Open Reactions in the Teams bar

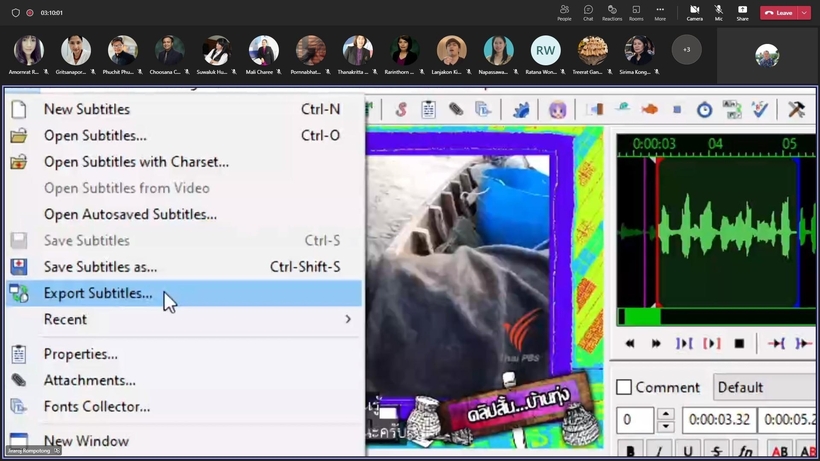click(x=612, y=13)
